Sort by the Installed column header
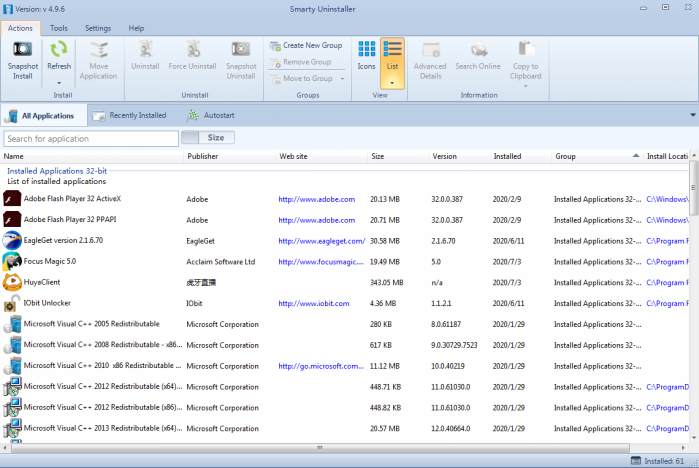Screen dimensions: 699x468 pos(521,156)
